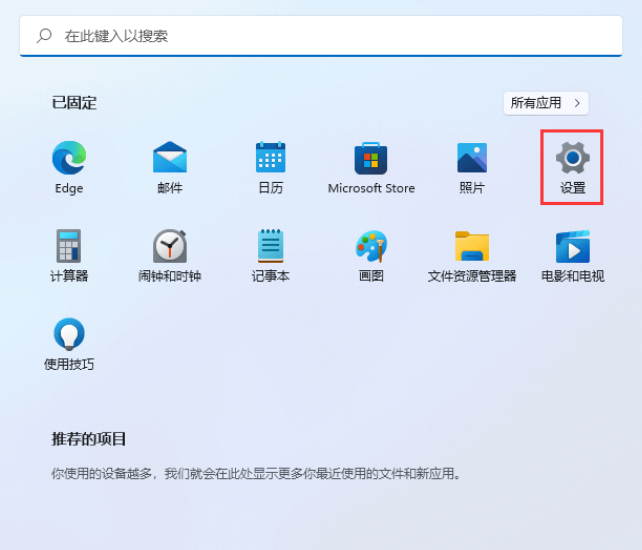Expand via the 所有应用 chevron arrow

[x=576, y=103]
